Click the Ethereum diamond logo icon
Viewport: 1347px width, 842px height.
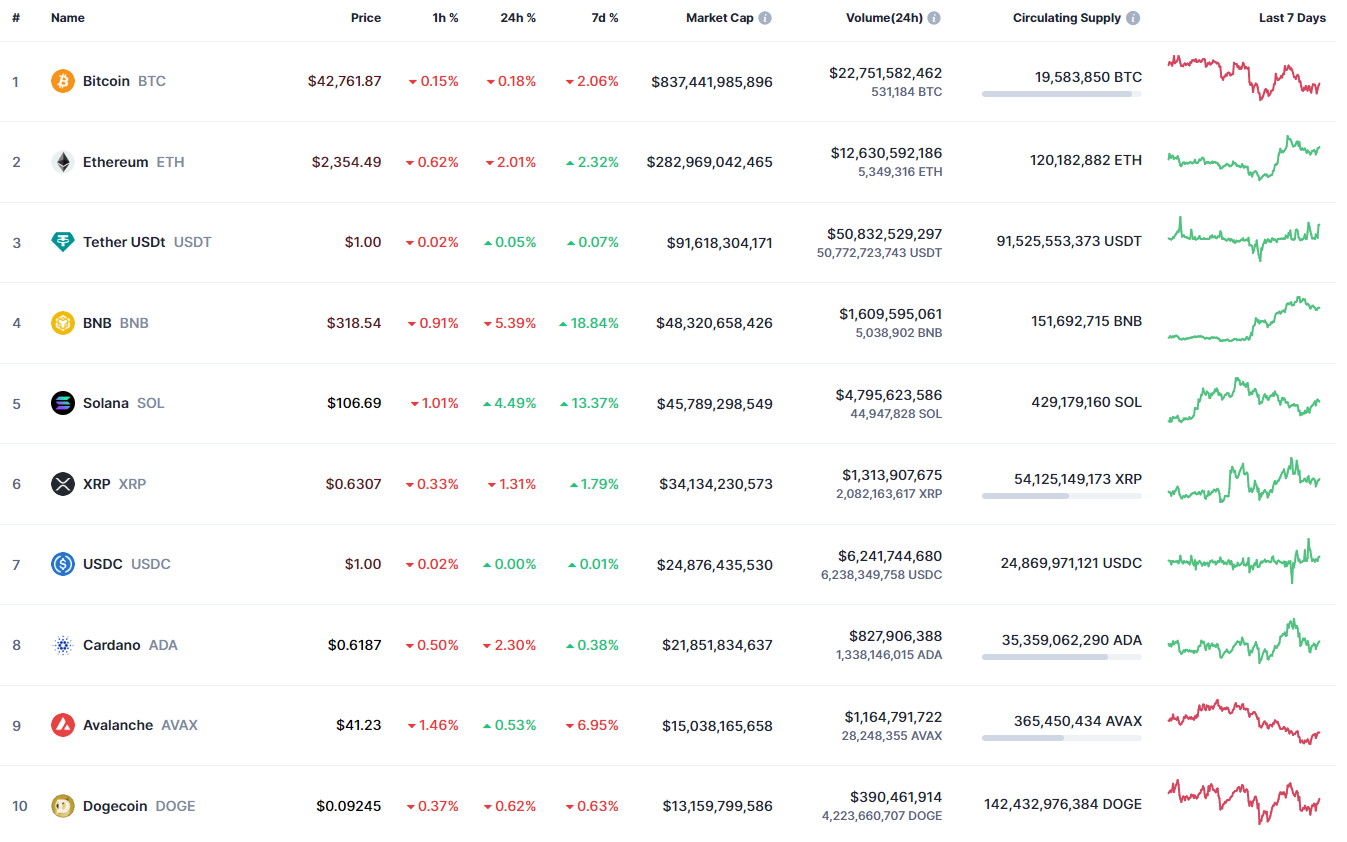click(63, 162)
